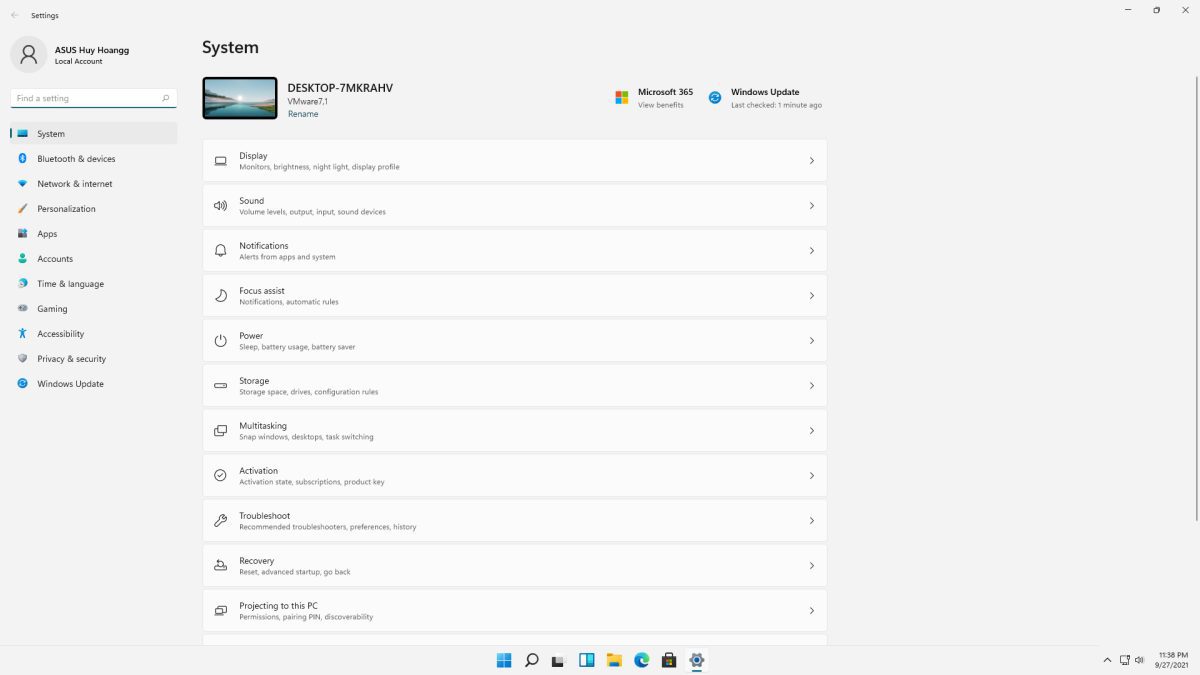This screenshot has height=675, width=1200.
Task: Click the Troubleshoot wrench icon
Action: (x=220, y=521)
